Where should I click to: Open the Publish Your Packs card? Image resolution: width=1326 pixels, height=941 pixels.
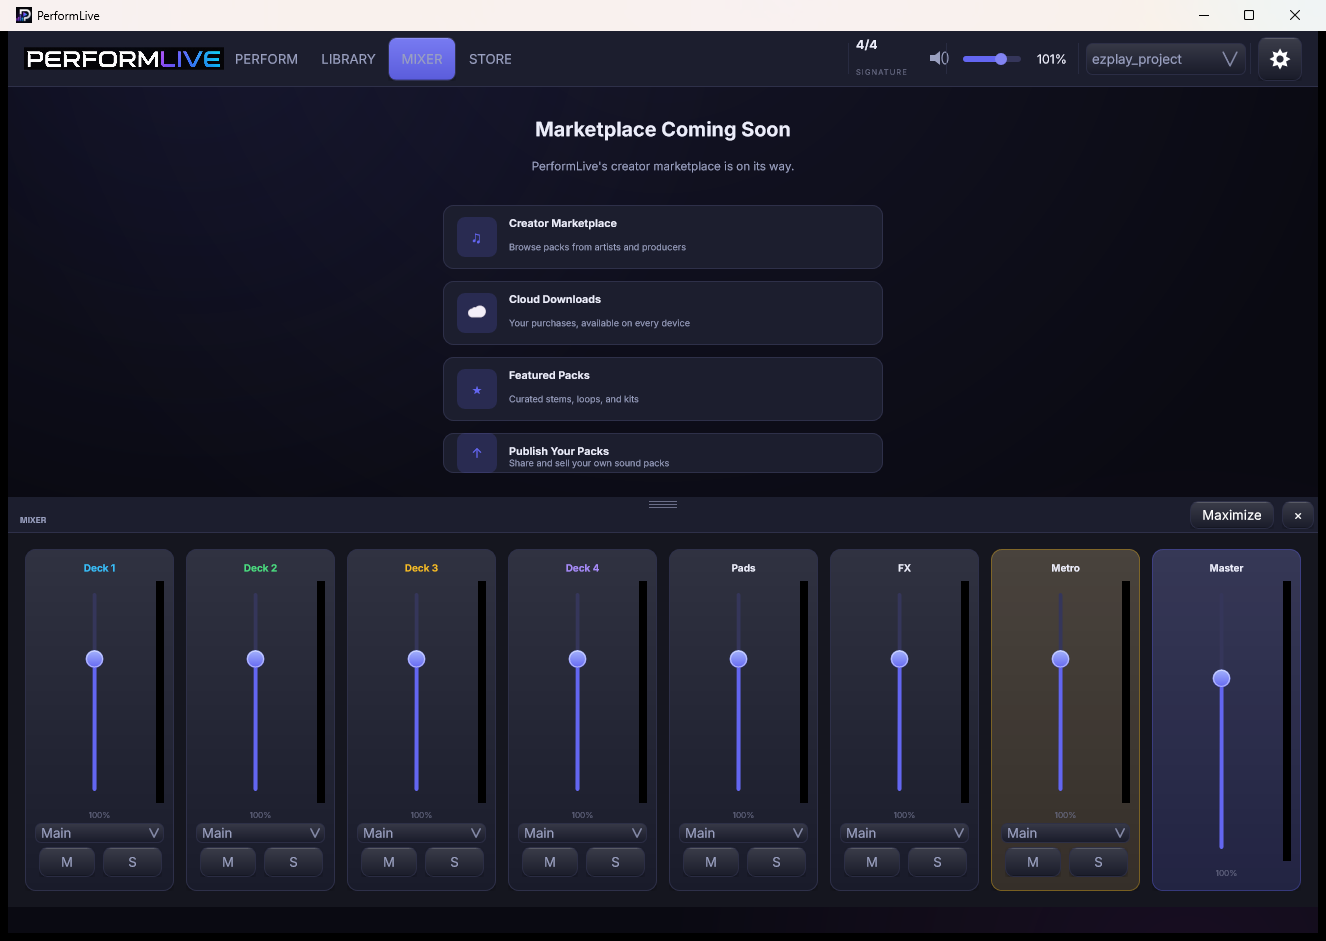coord(663,453)
